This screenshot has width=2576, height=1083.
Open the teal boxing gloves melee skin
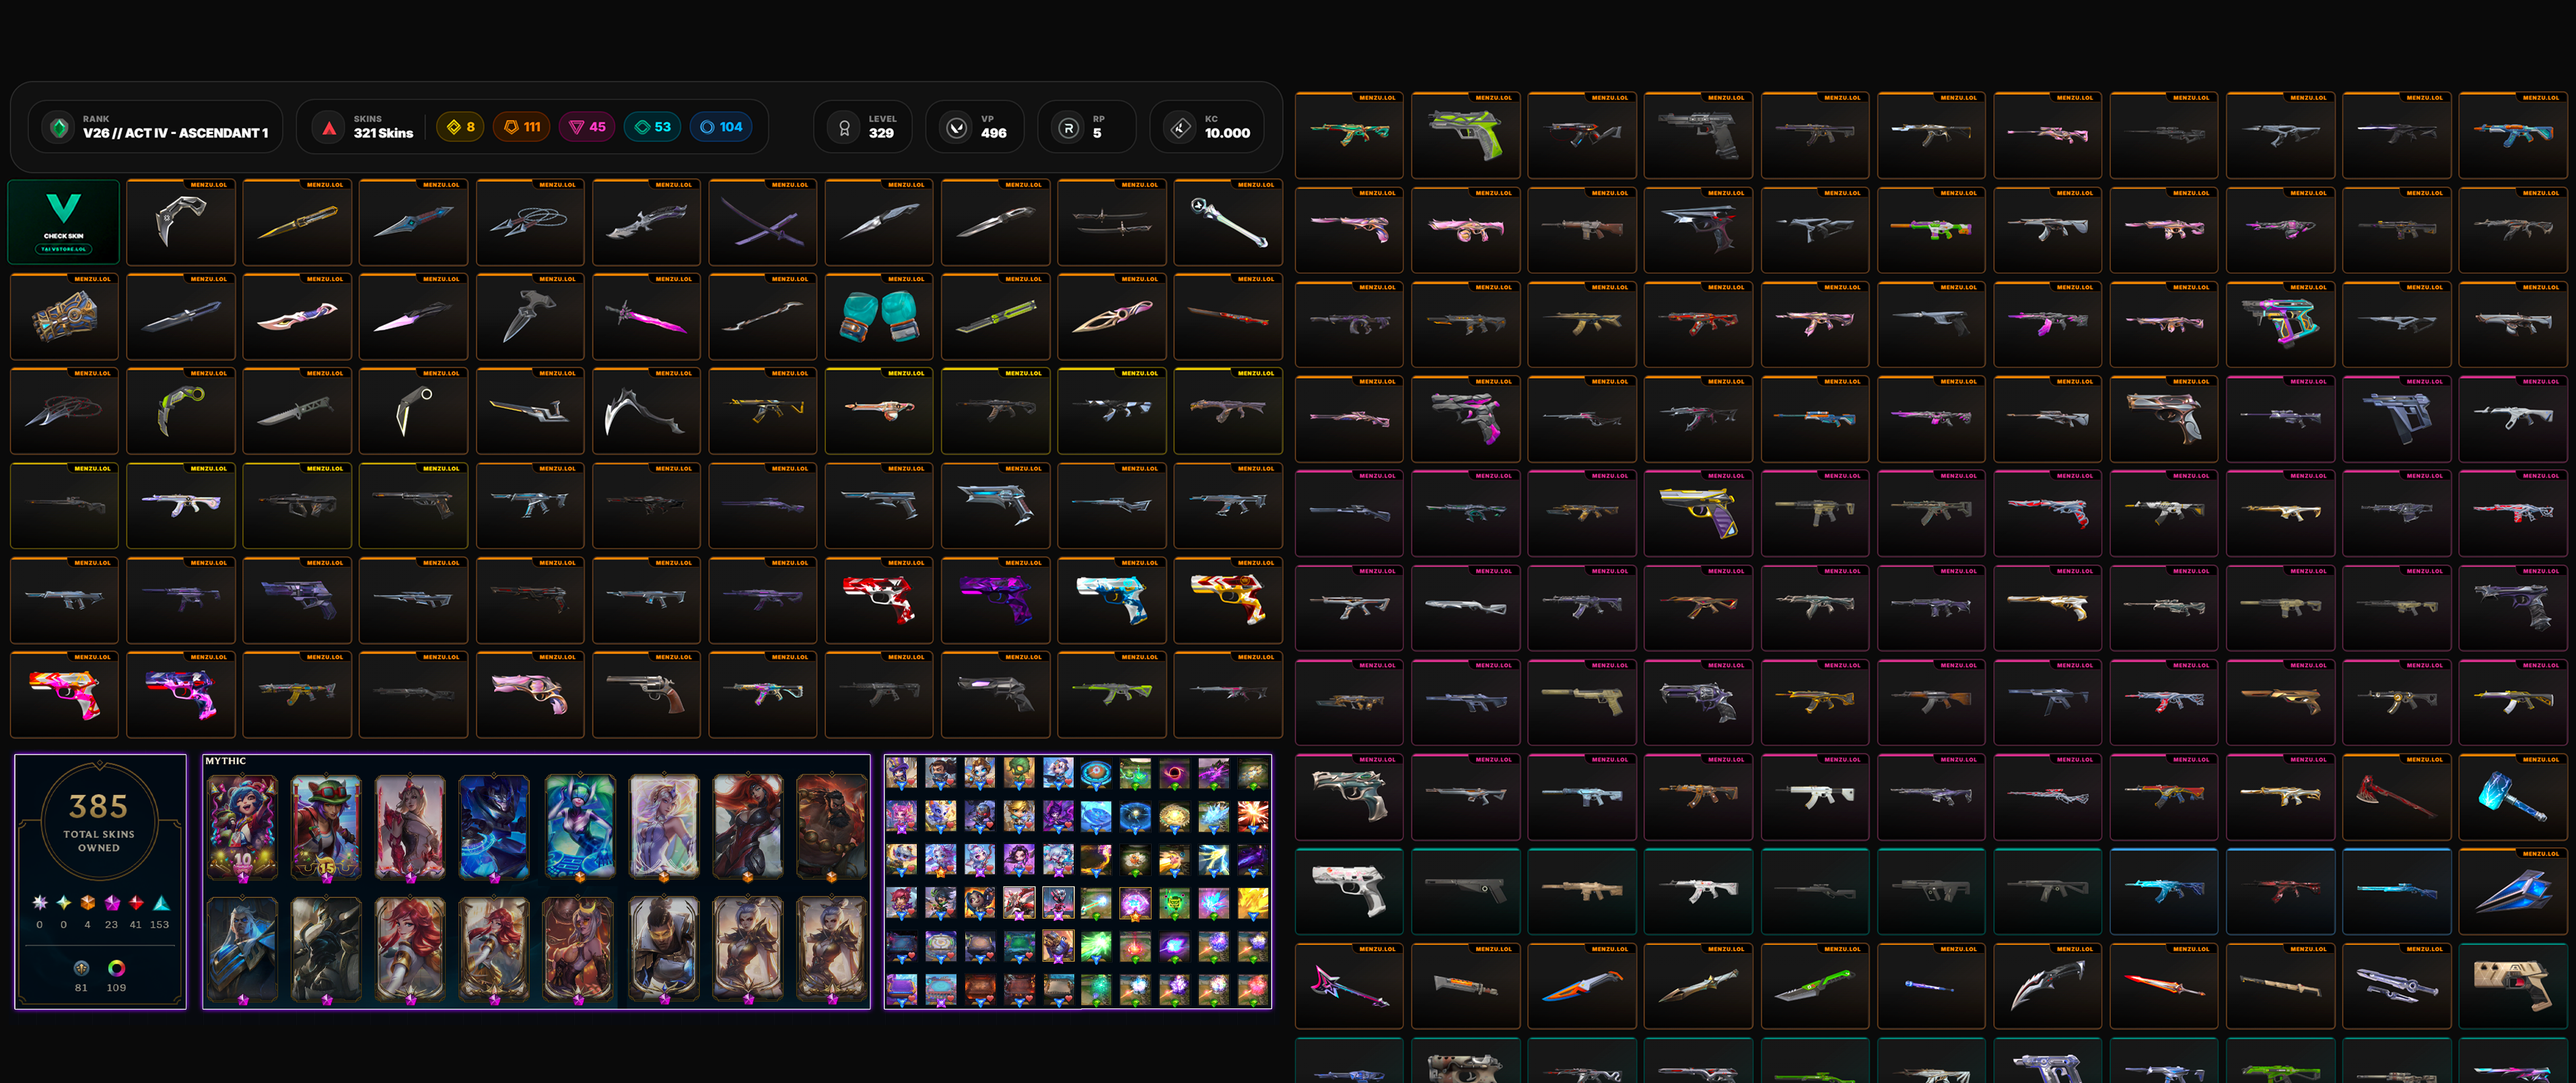[x=878, y=317]
